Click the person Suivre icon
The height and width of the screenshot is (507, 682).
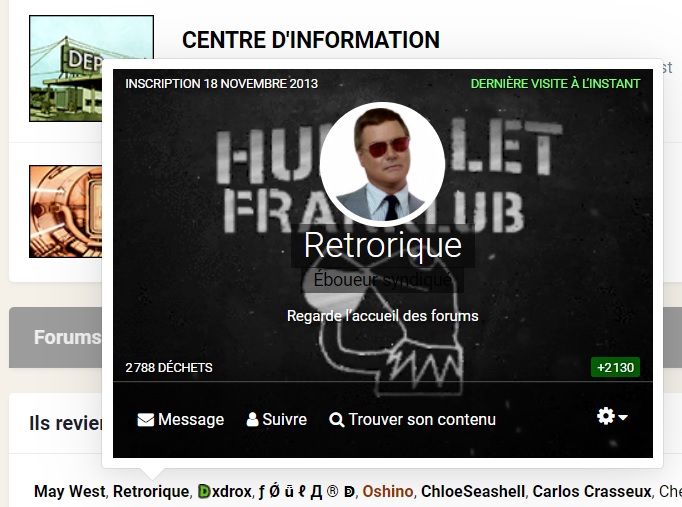click(252, 419)
